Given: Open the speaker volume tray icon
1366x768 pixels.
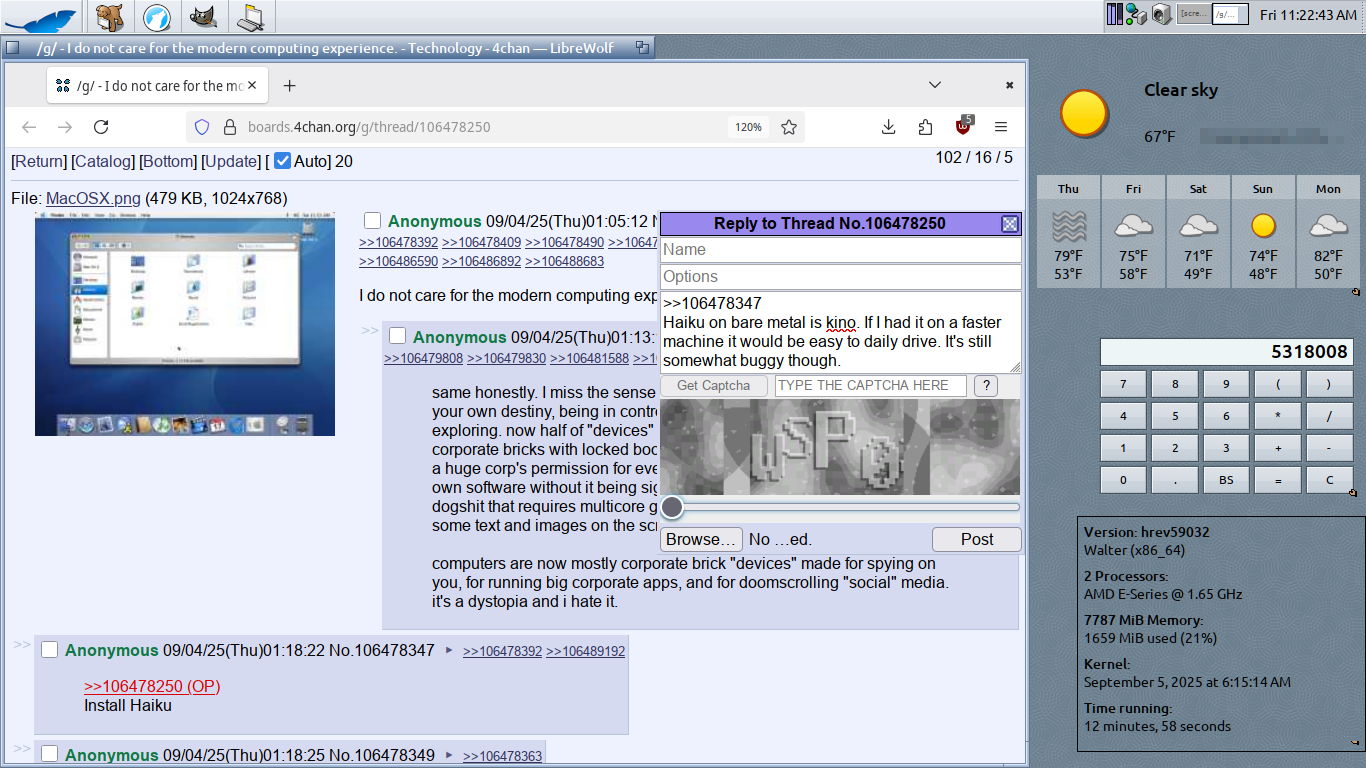Looking at the screenshot, I should (1161, 14).
